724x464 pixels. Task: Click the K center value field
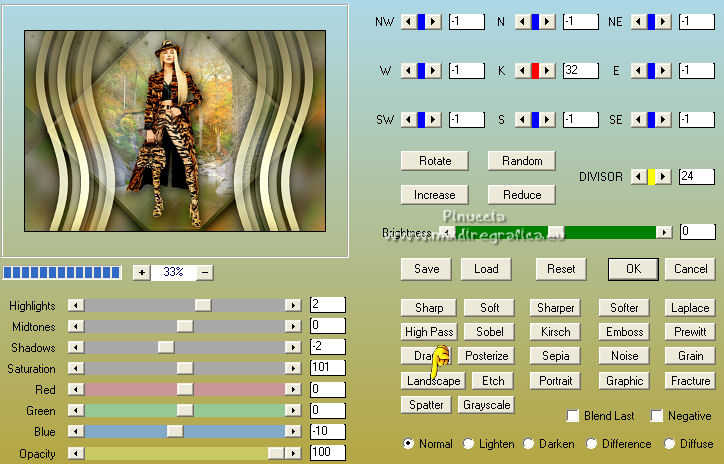coord(581,71)
